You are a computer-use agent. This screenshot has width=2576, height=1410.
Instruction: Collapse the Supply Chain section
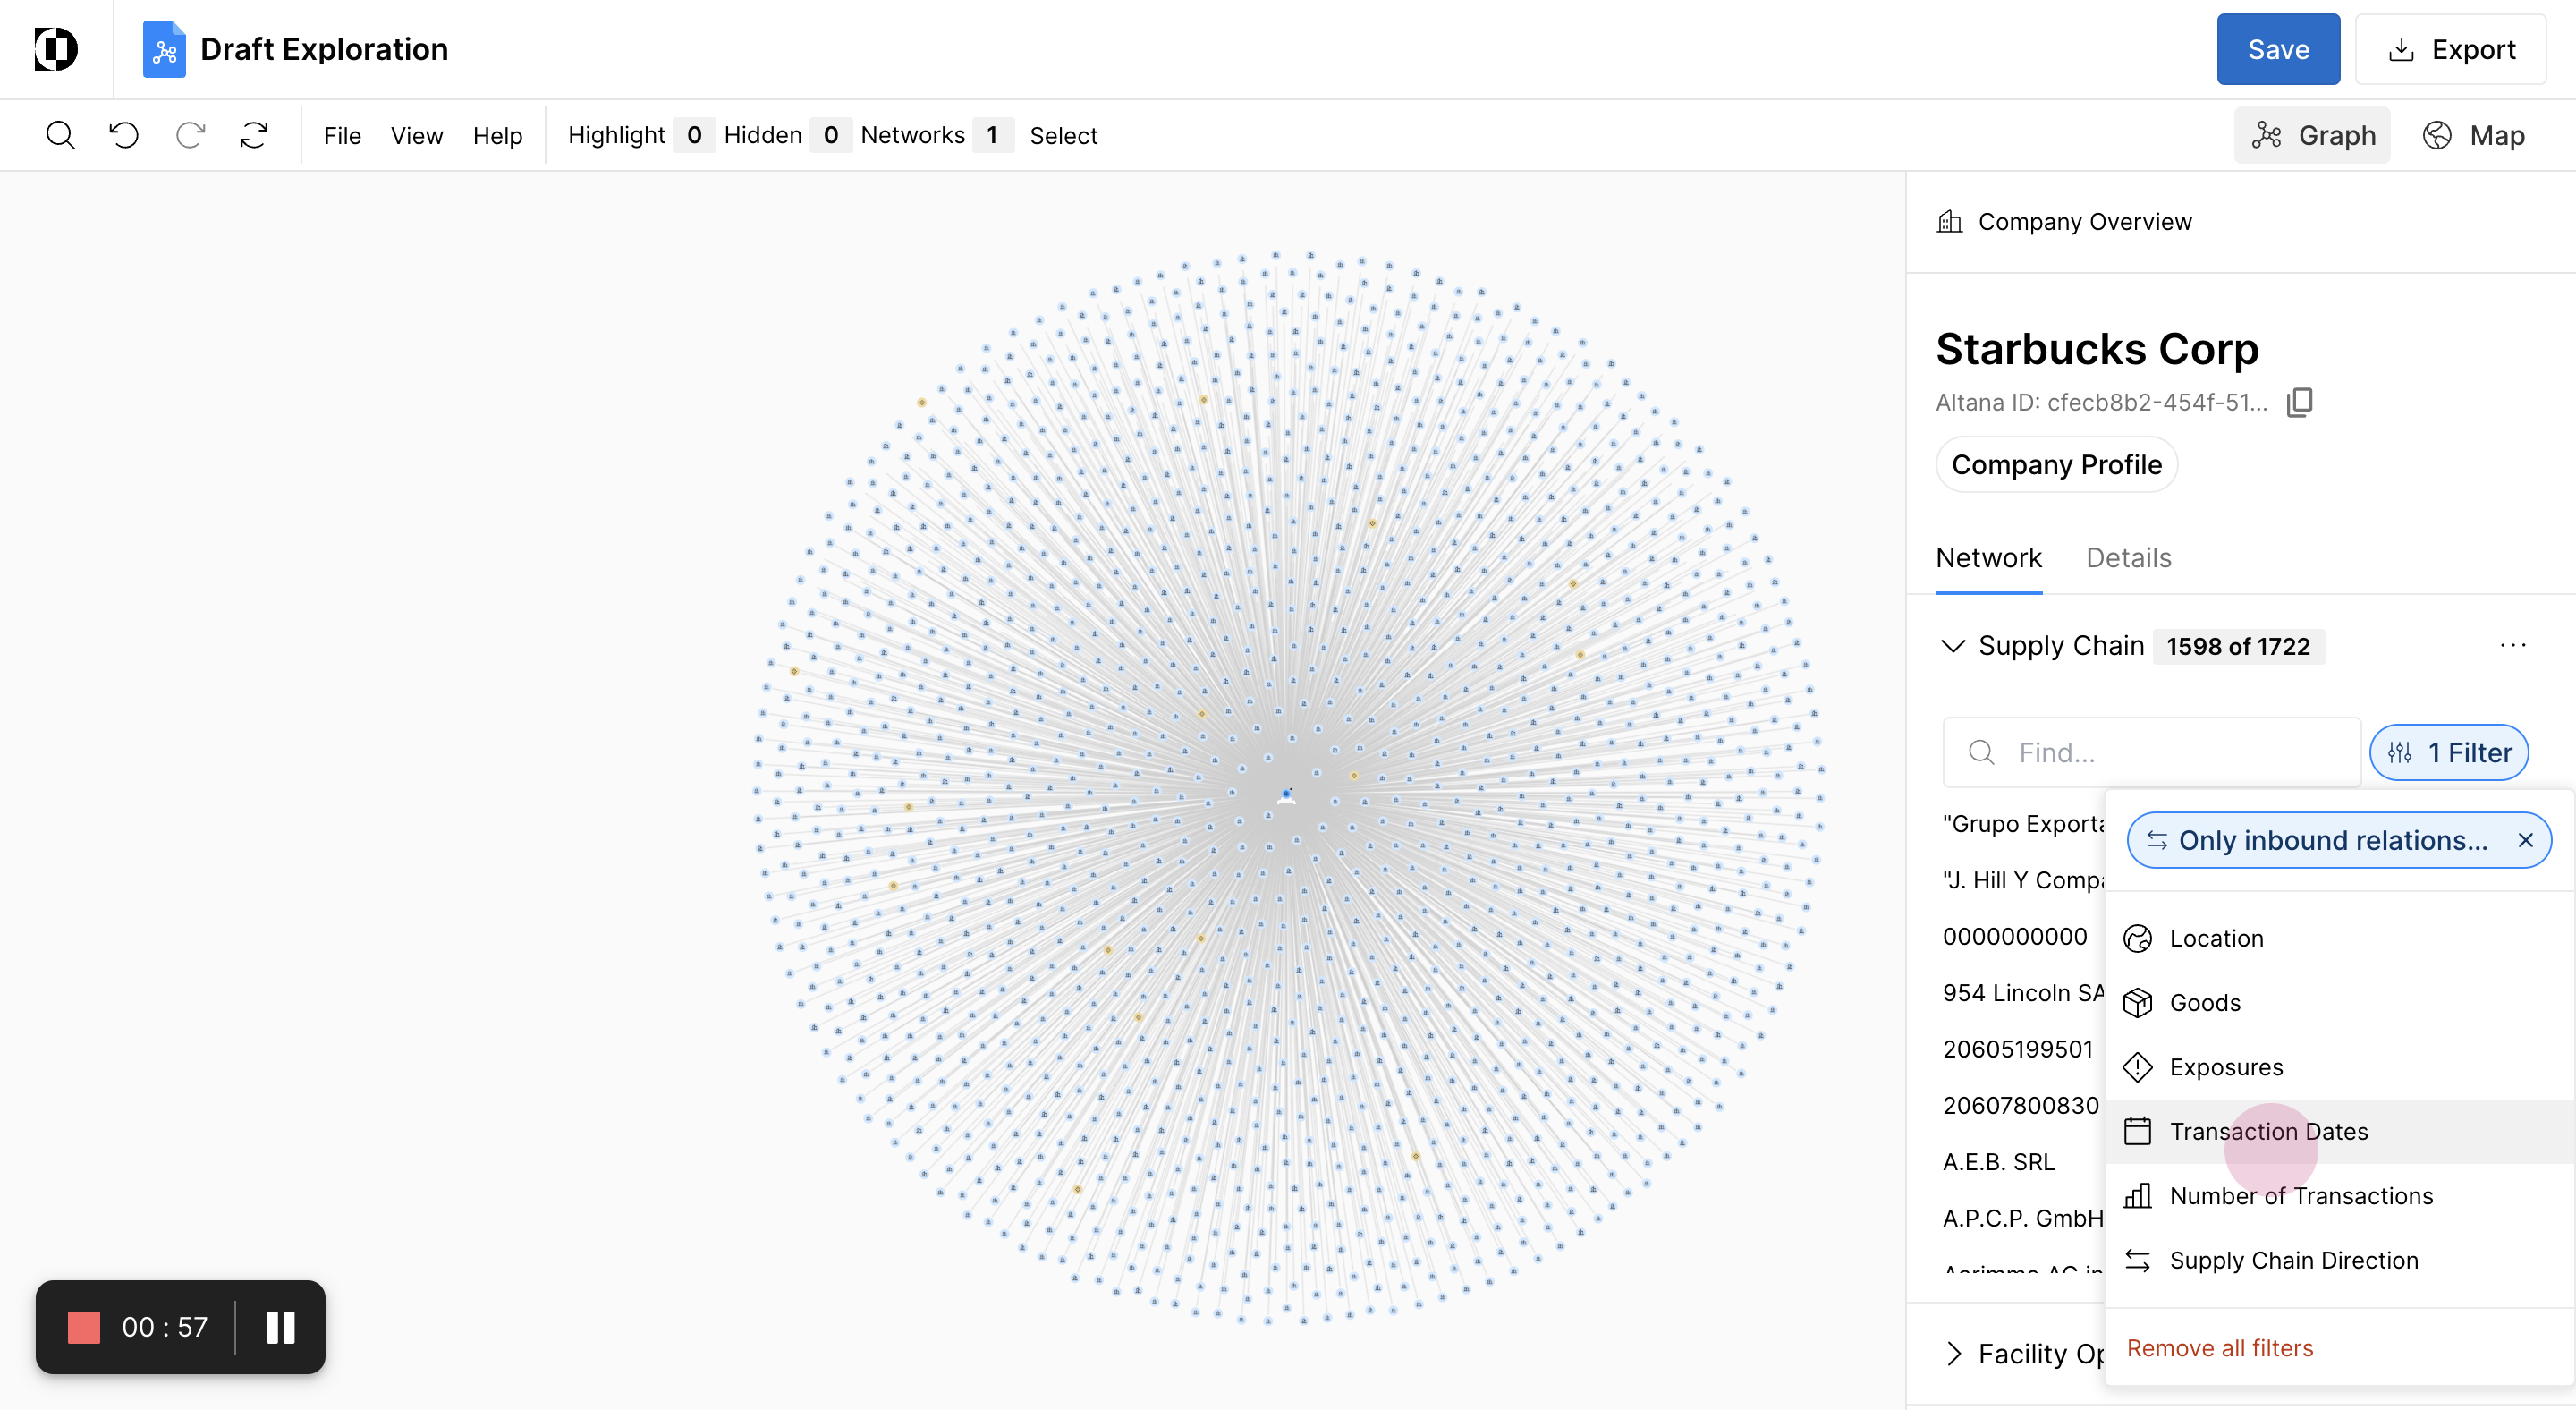(x=1952, y=646)
